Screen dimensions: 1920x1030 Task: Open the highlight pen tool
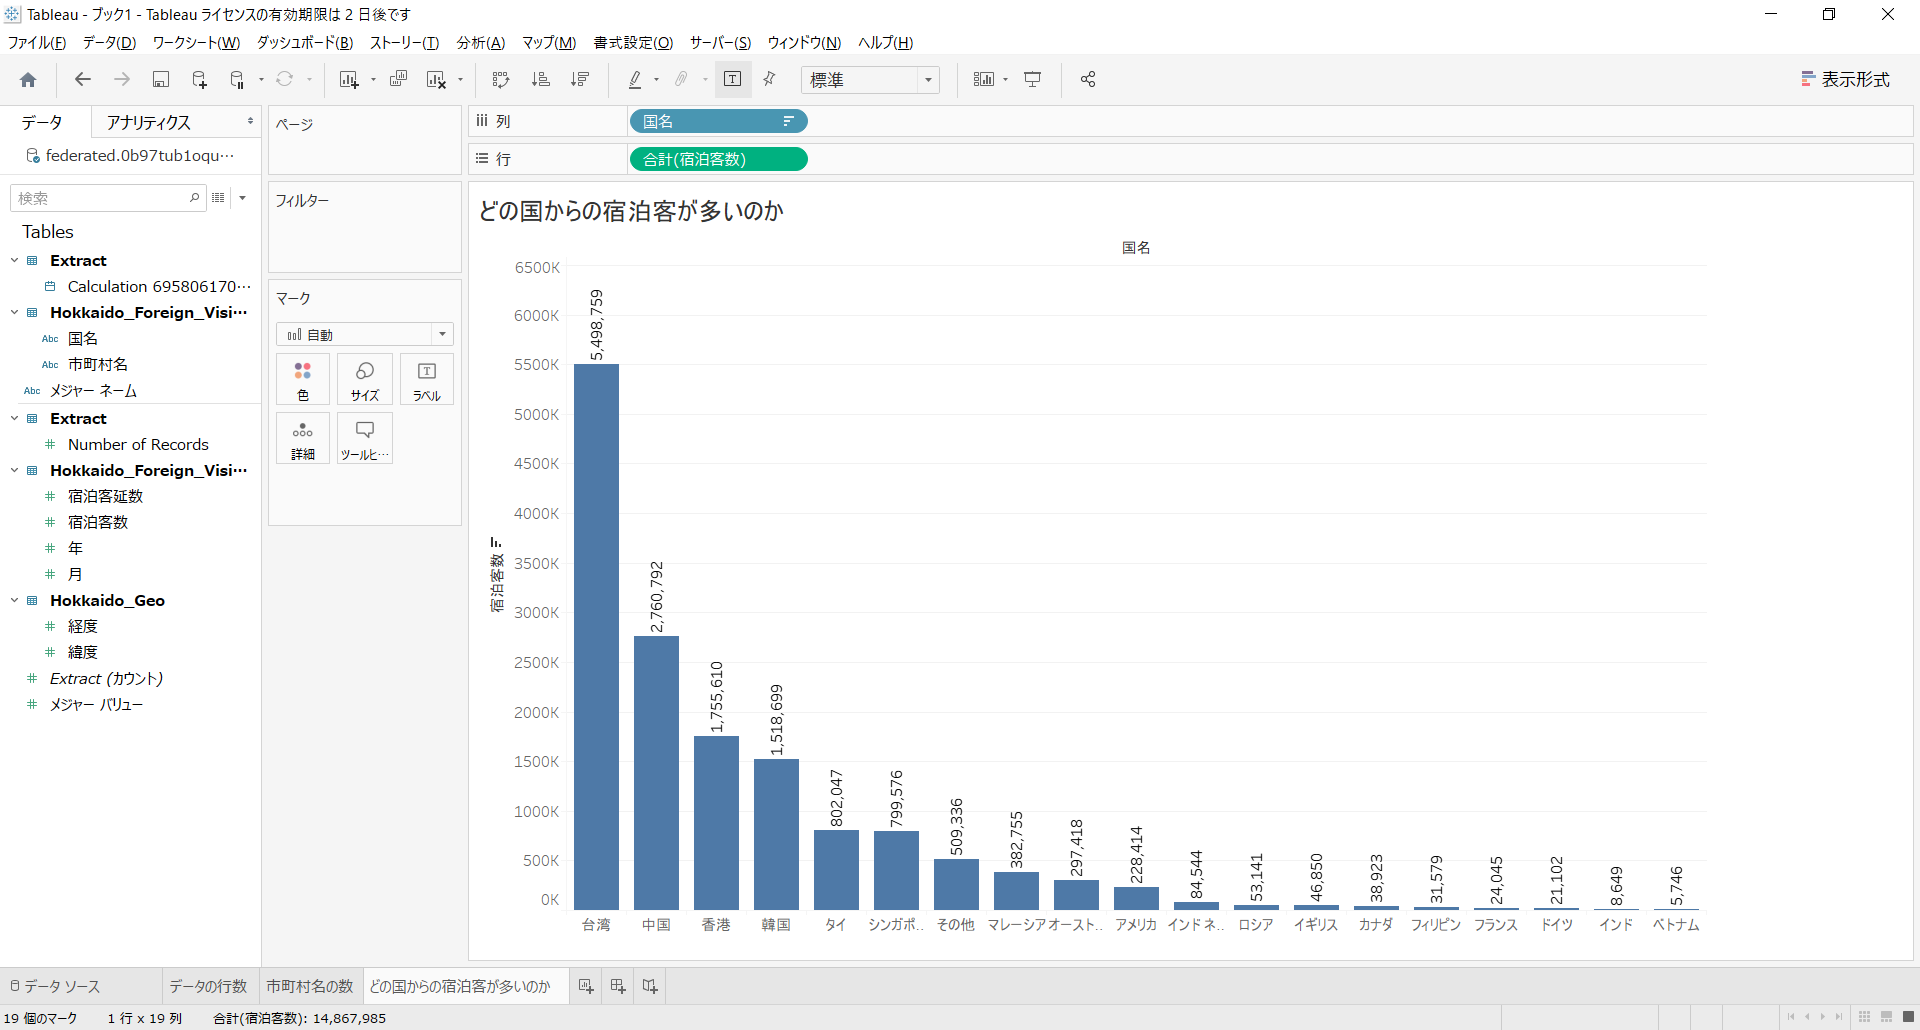pos(635,80)
